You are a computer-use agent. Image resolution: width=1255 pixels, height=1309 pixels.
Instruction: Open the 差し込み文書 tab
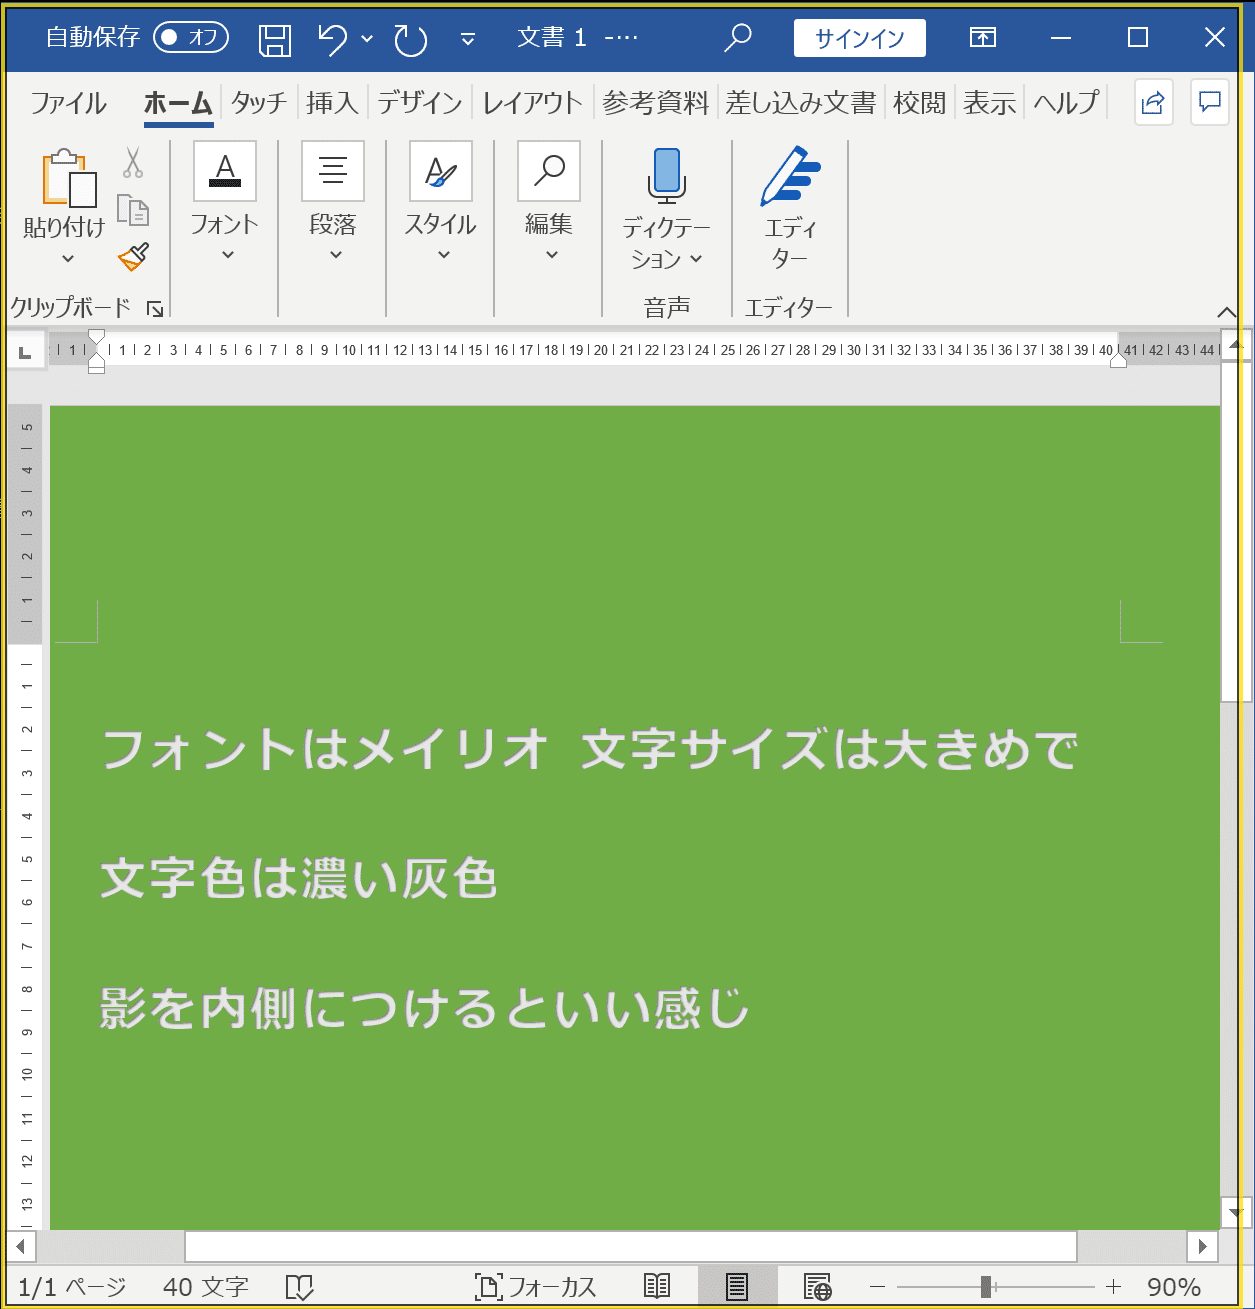[x=801, y=103]
